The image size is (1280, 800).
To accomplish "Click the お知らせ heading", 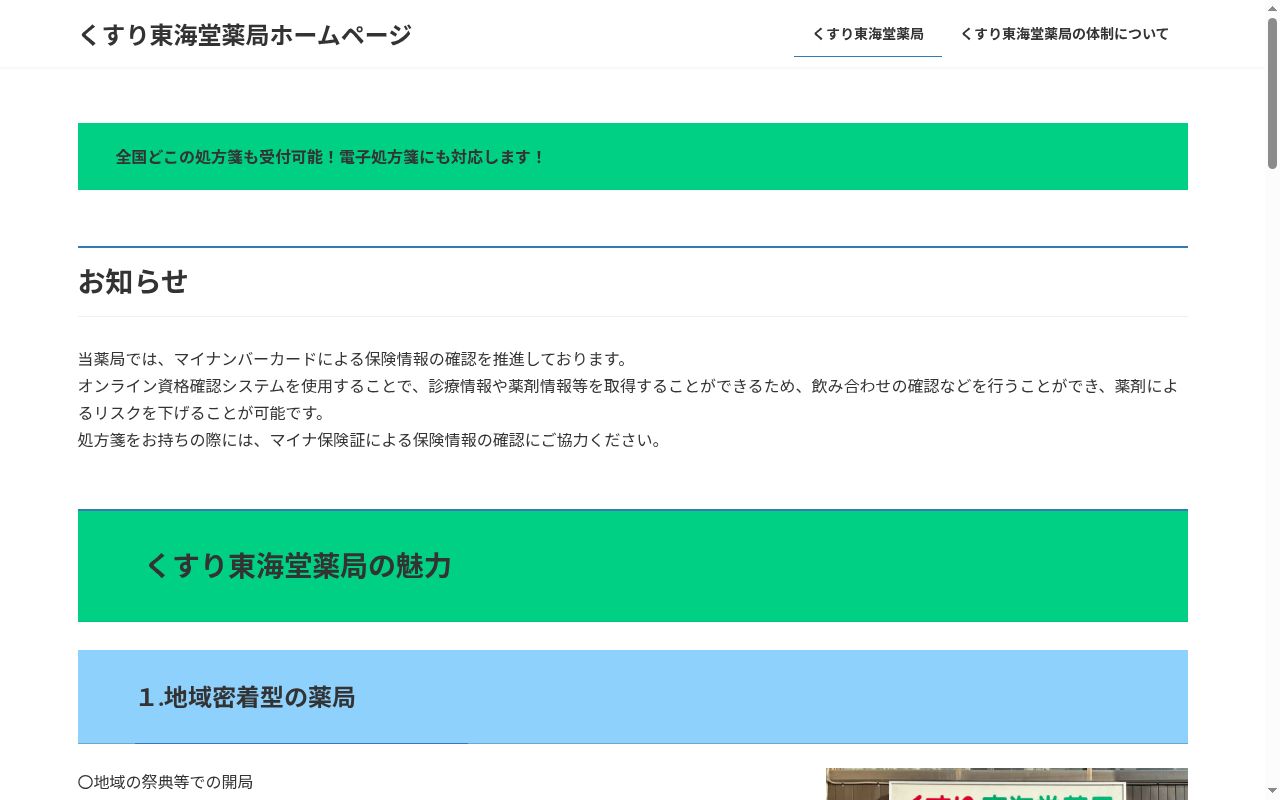I will coord(133,282).
